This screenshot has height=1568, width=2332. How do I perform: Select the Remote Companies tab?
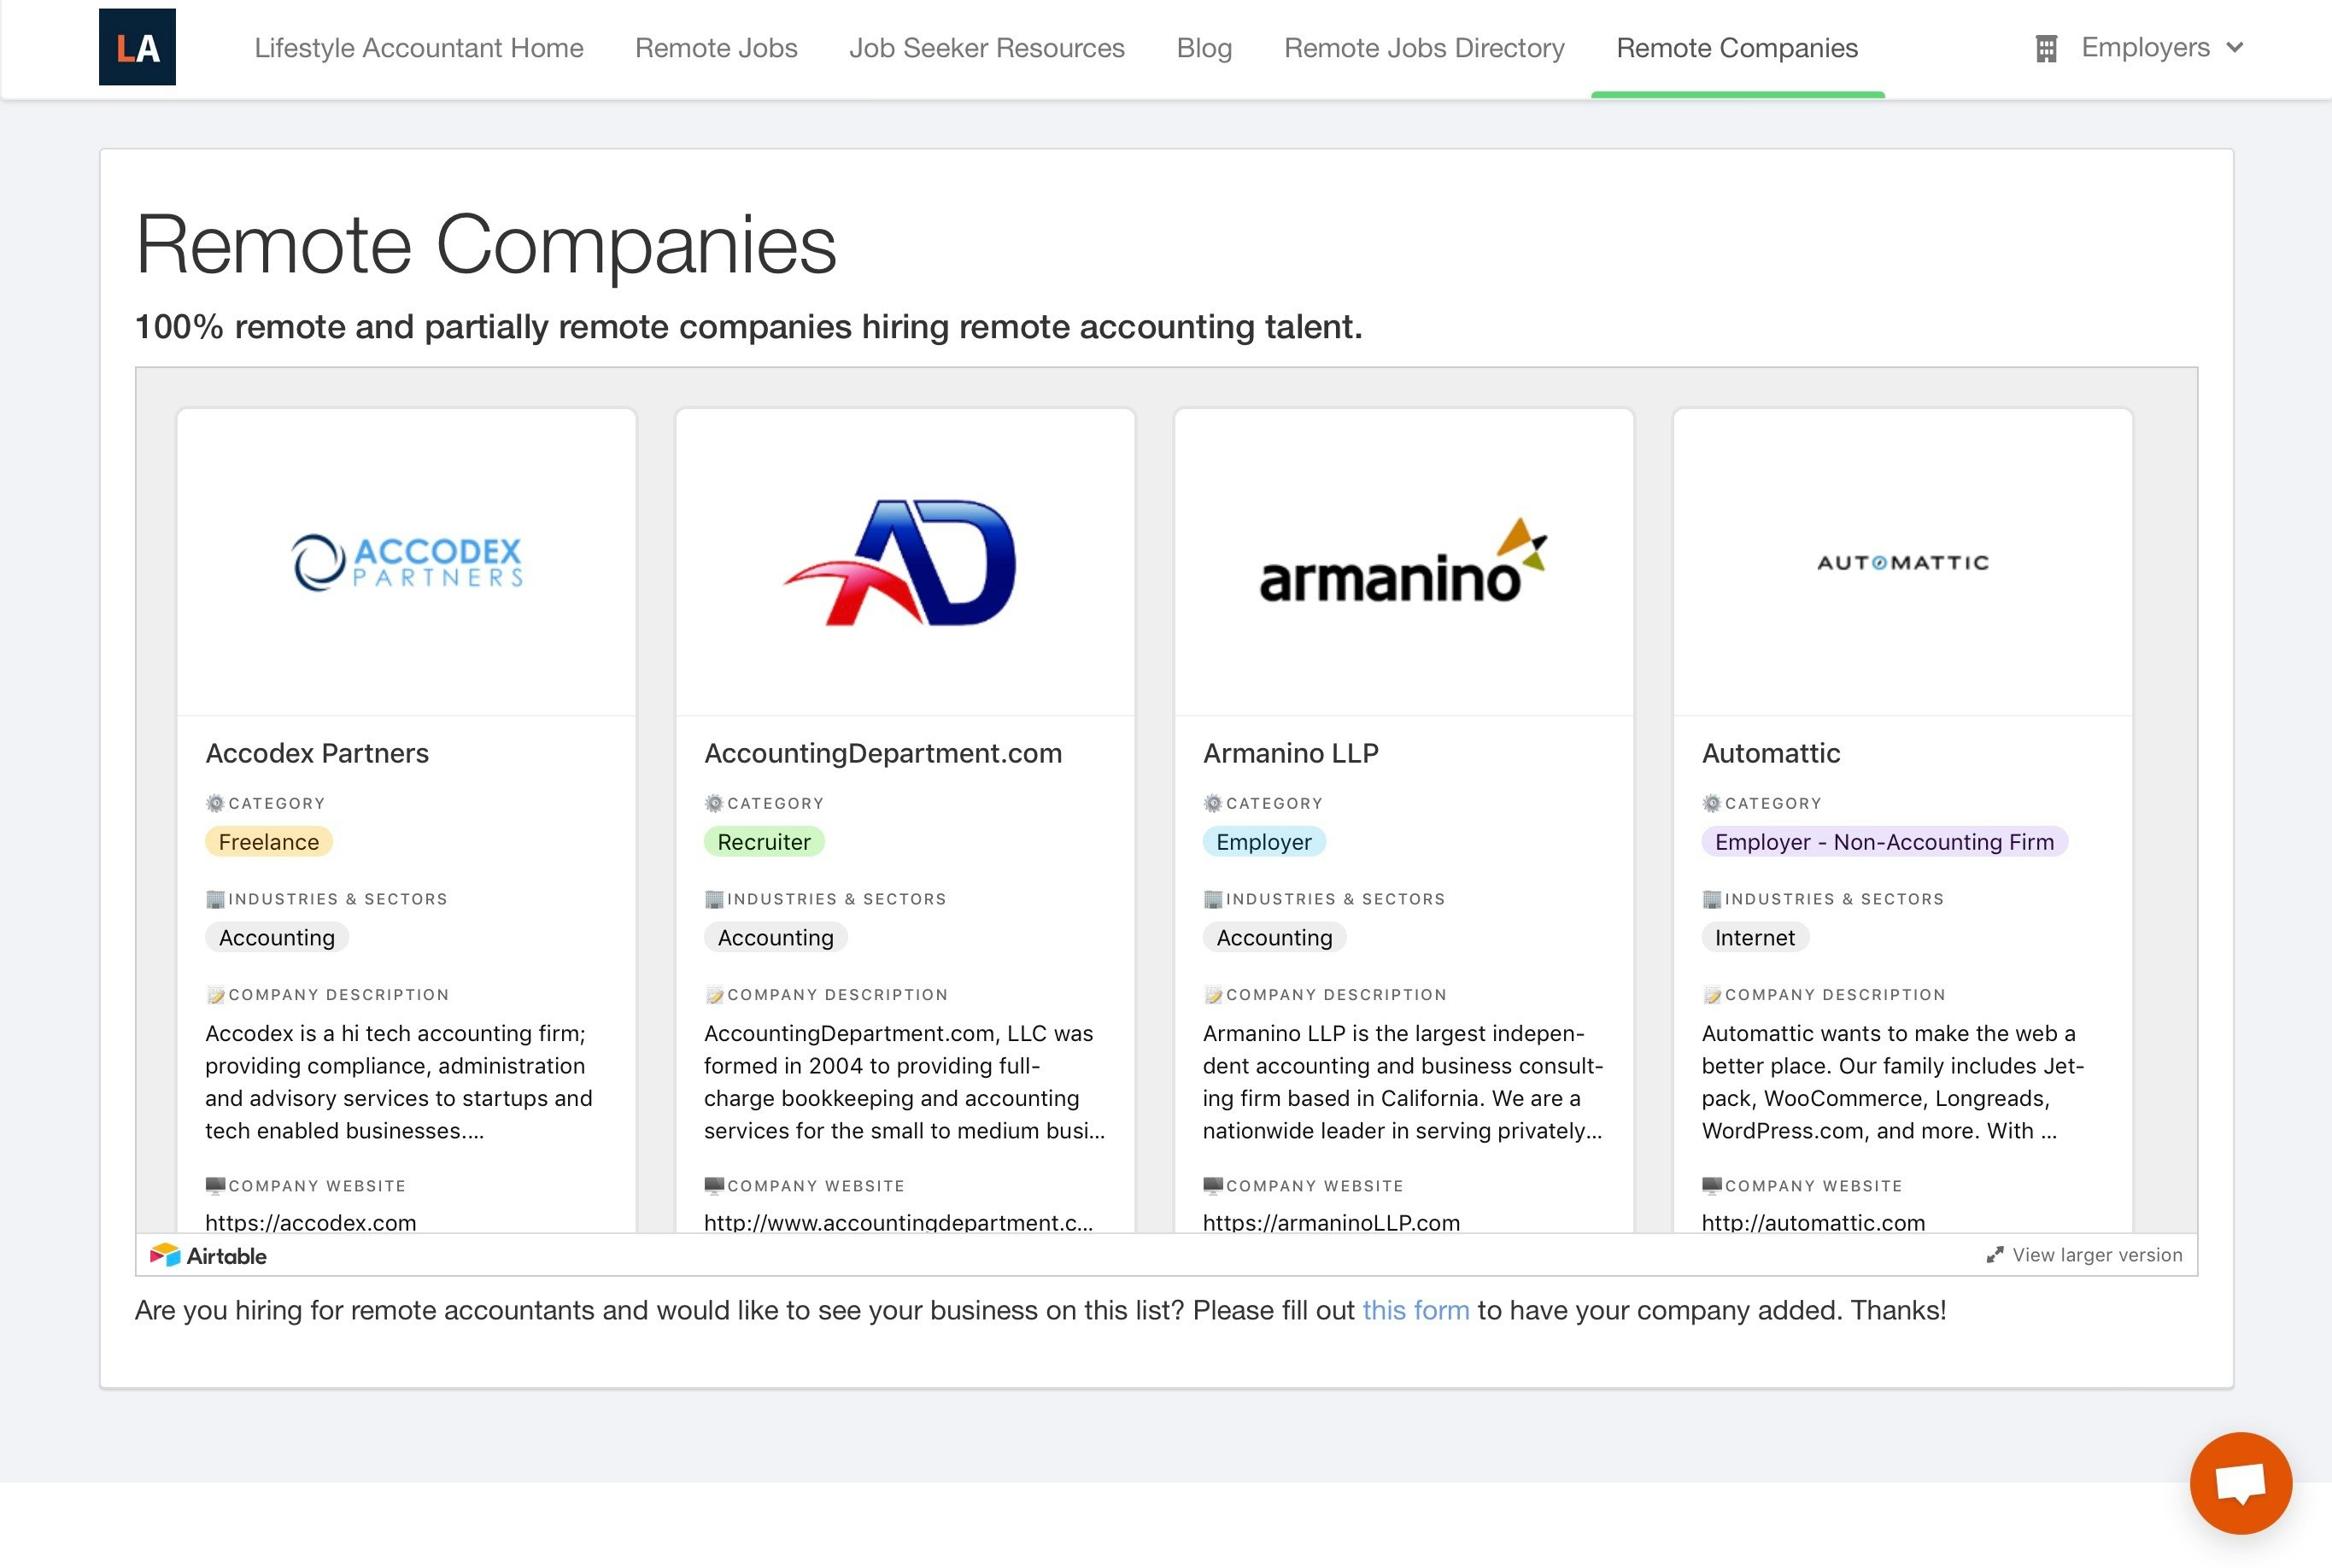tap(1737, 48)
